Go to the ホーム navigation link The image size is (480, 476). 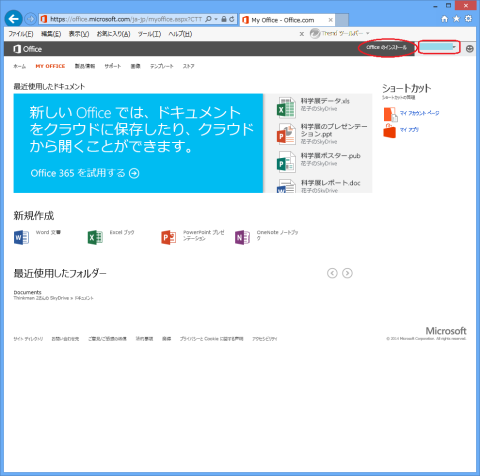point(19,66)
